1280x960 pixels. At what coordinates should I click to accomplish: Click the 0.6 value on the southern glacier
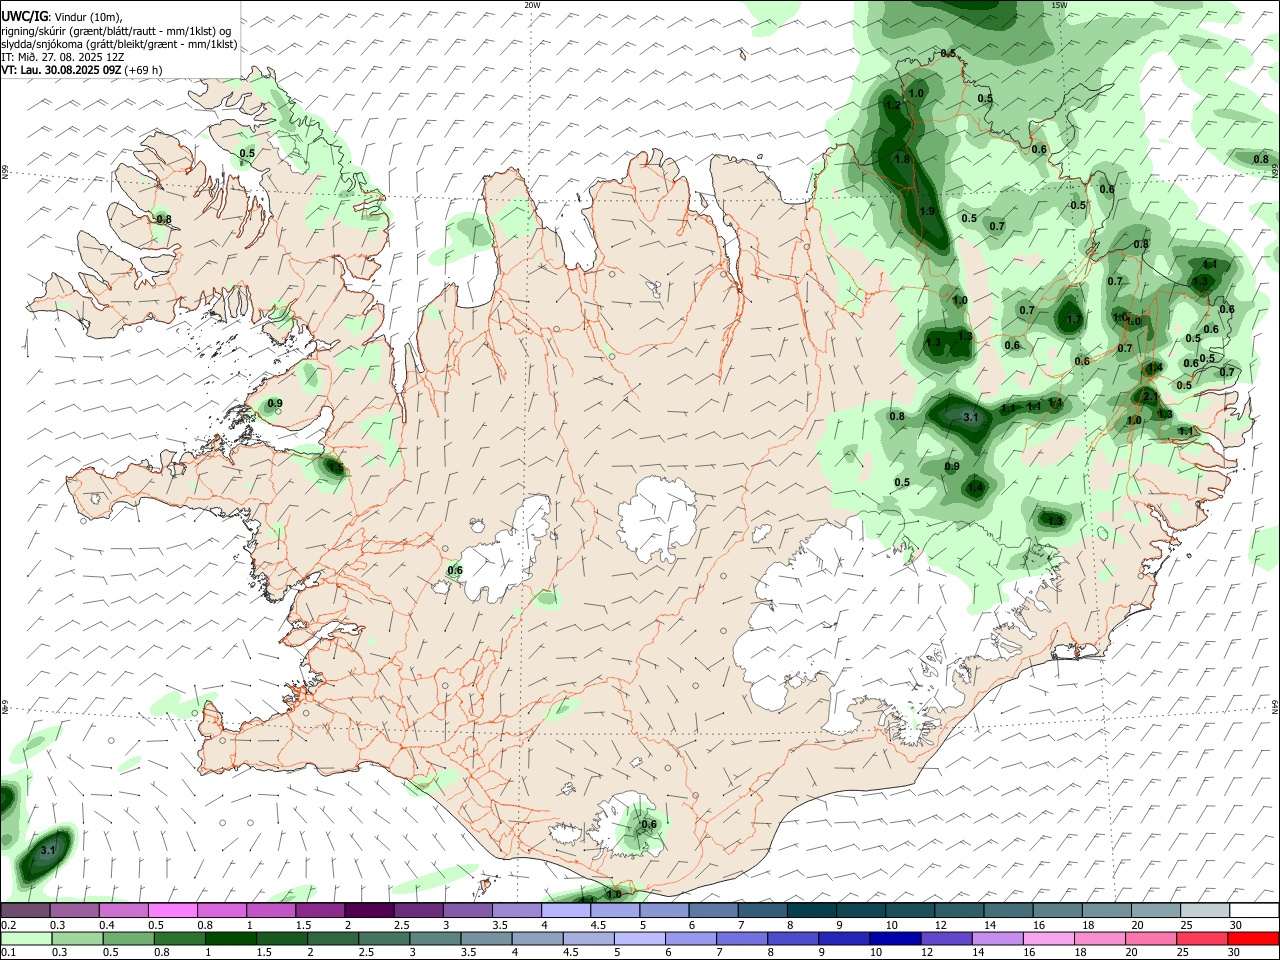pos(649,824)
